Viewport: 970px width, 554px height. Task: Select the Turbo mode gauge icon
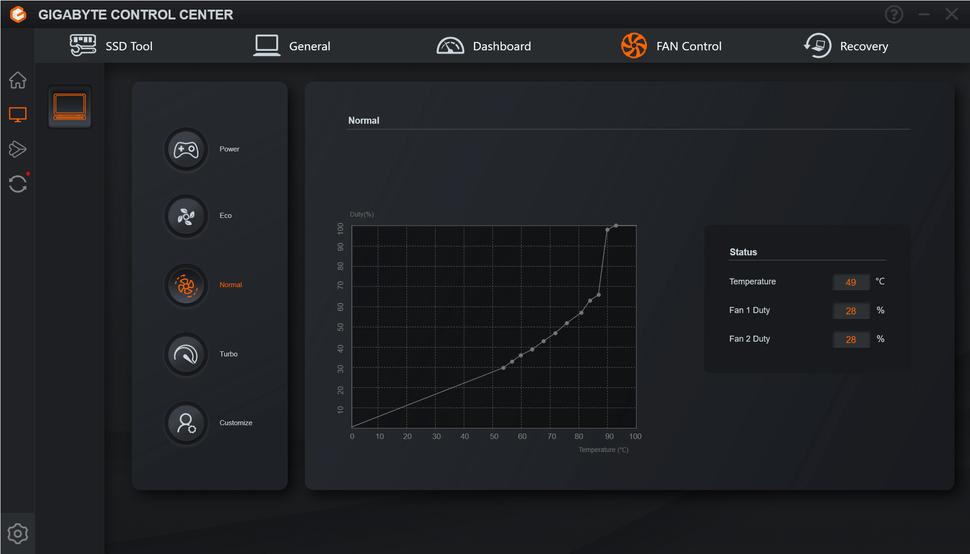[186, 354]
